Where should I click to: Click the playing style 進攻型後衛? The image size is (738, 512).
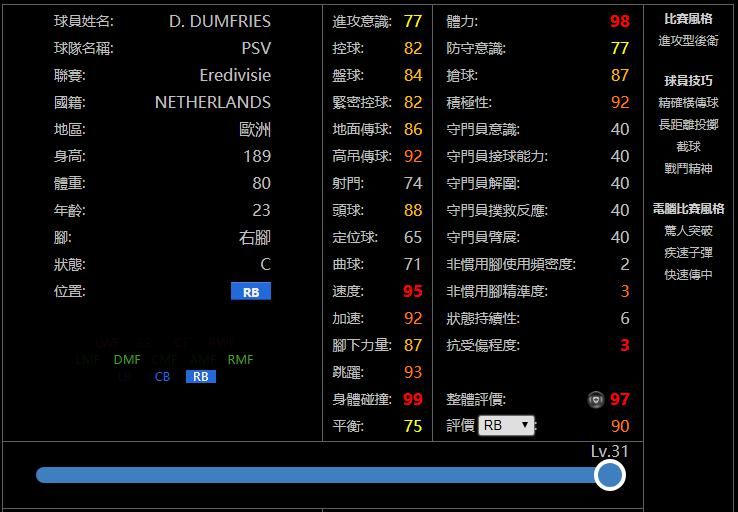pyautogui.click(x=688, y=41)
